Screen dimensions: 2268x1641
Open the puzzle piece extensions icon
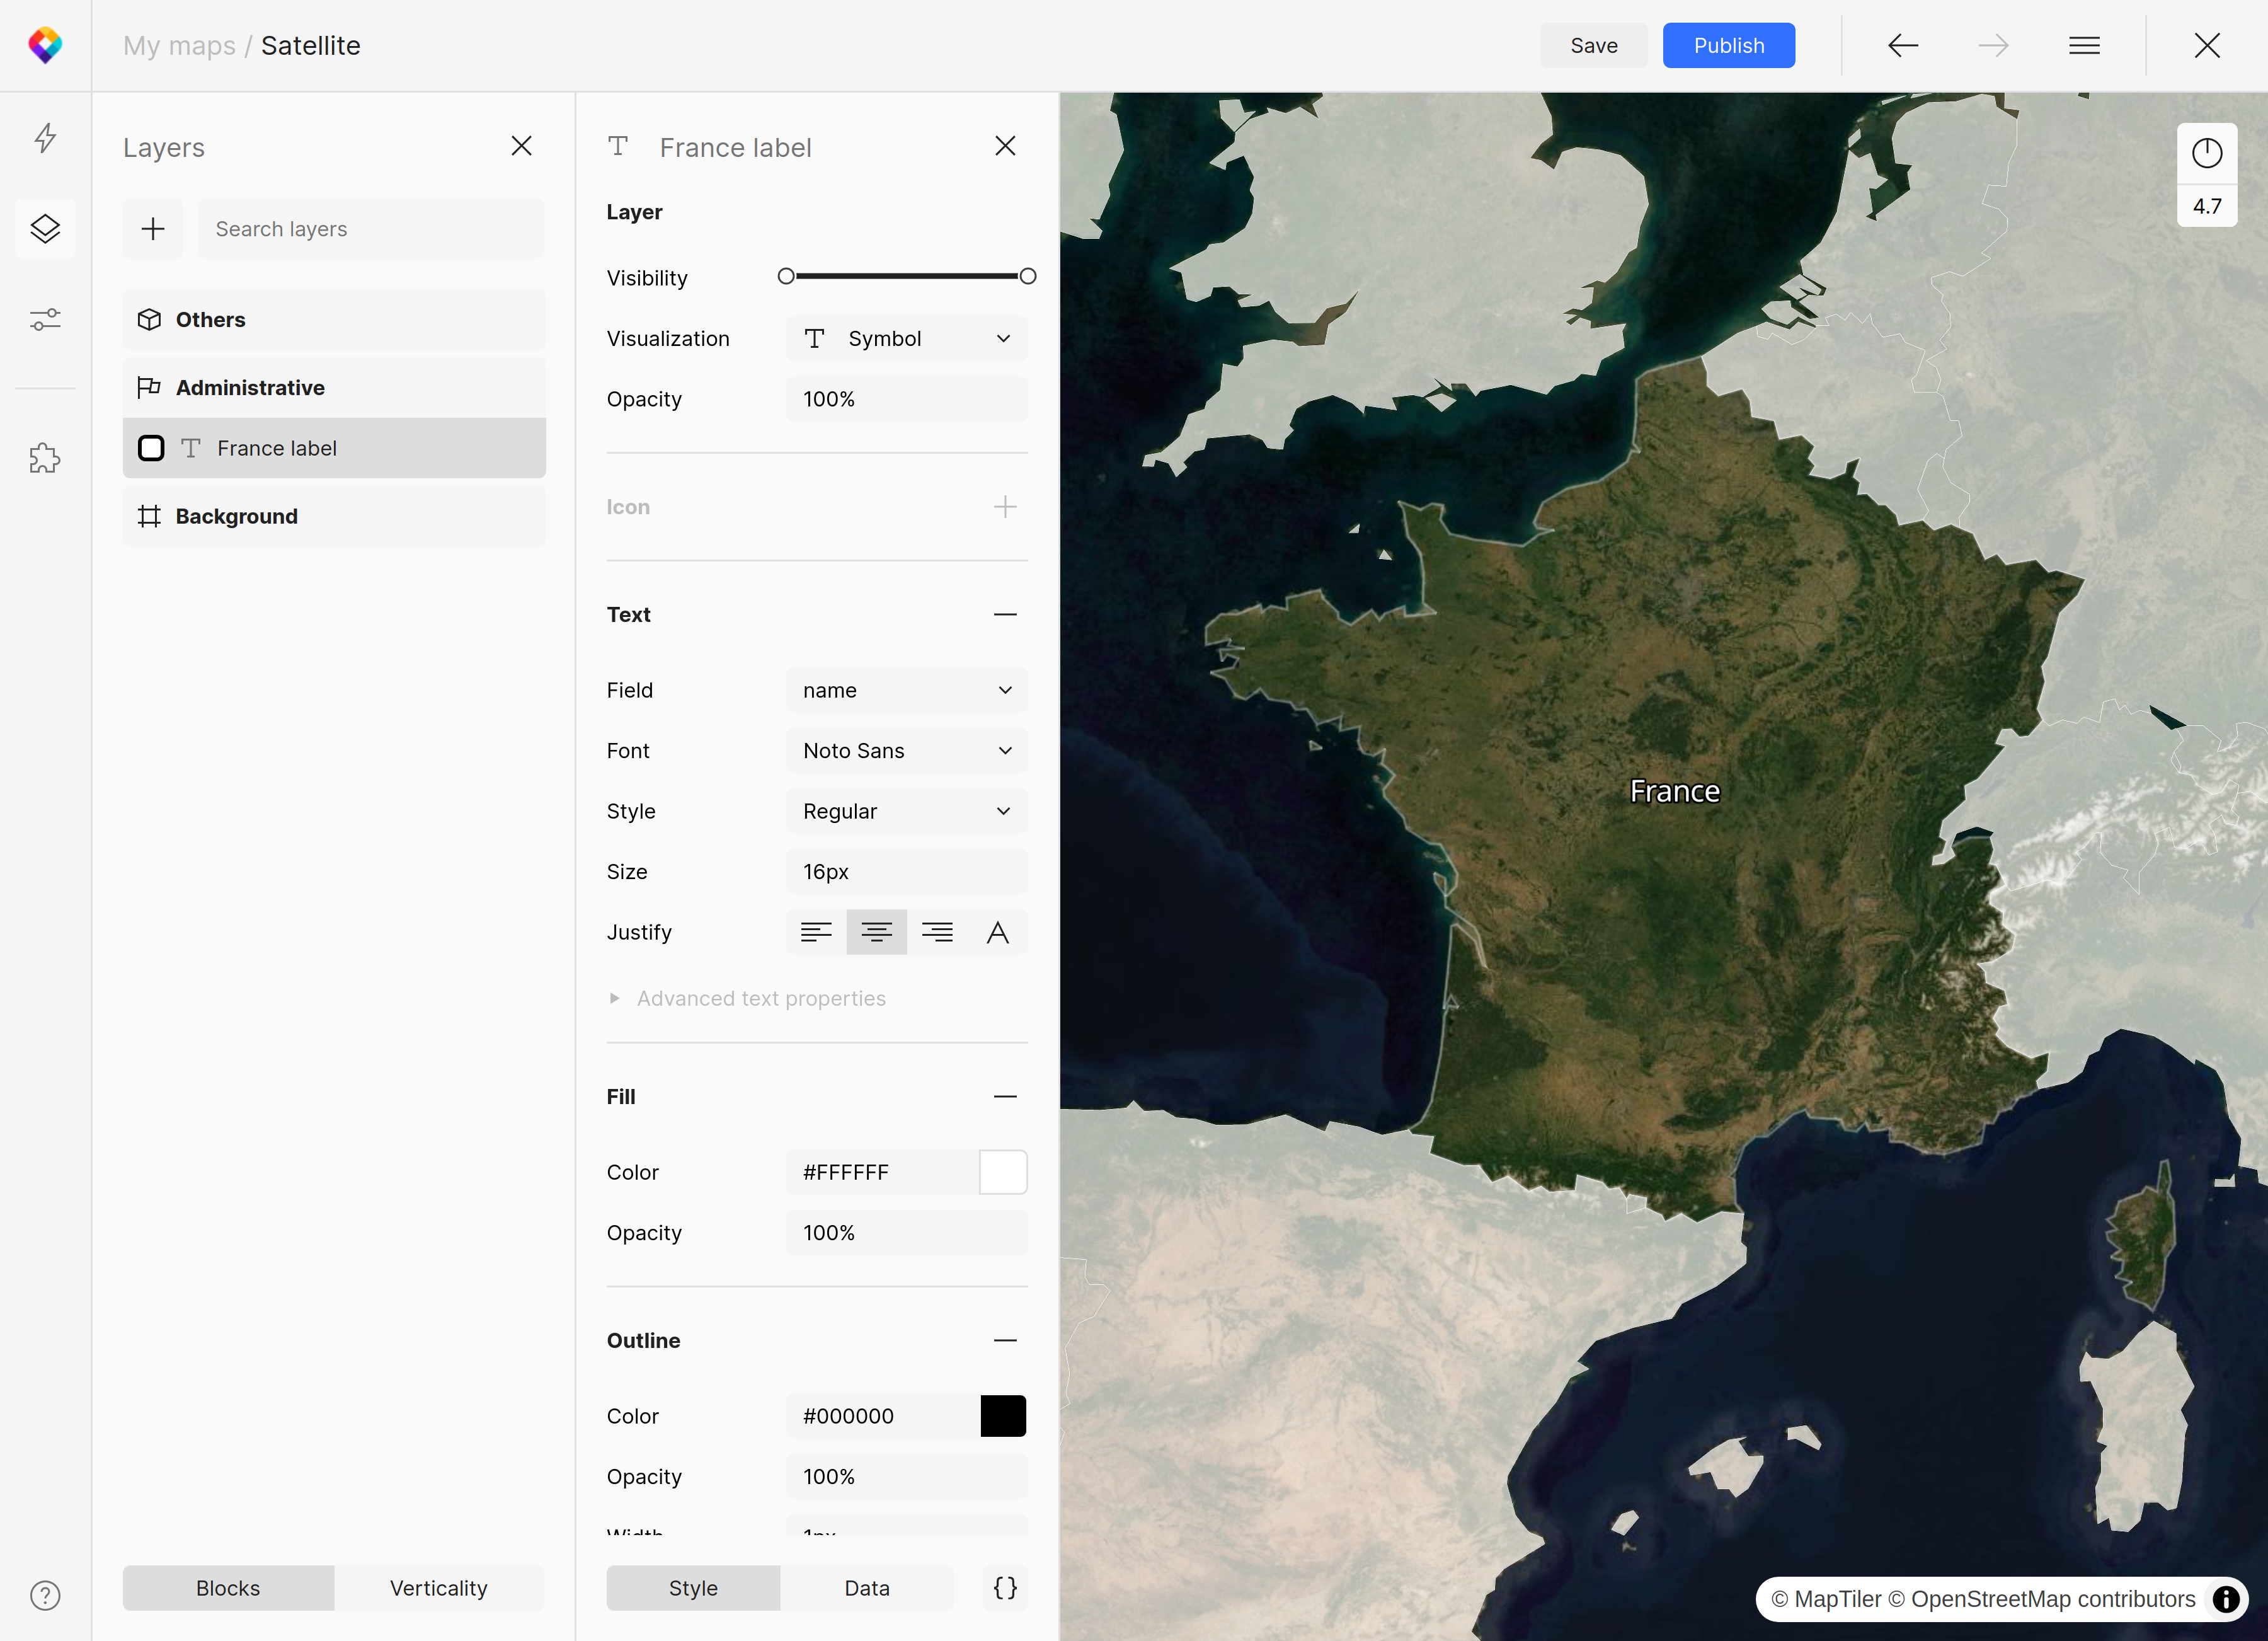(x=45, y=458)
